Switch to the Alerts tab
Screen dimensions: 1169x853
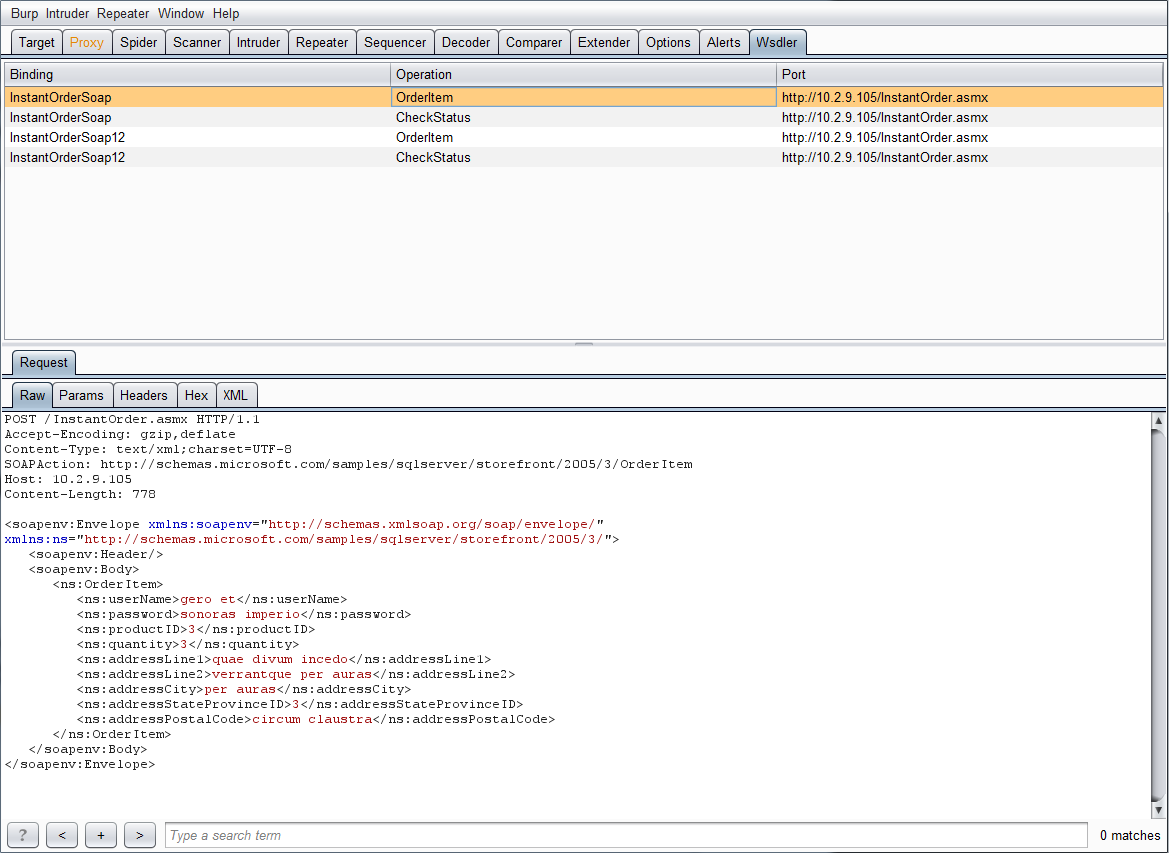pyautogui.click(x=724, y=43)
